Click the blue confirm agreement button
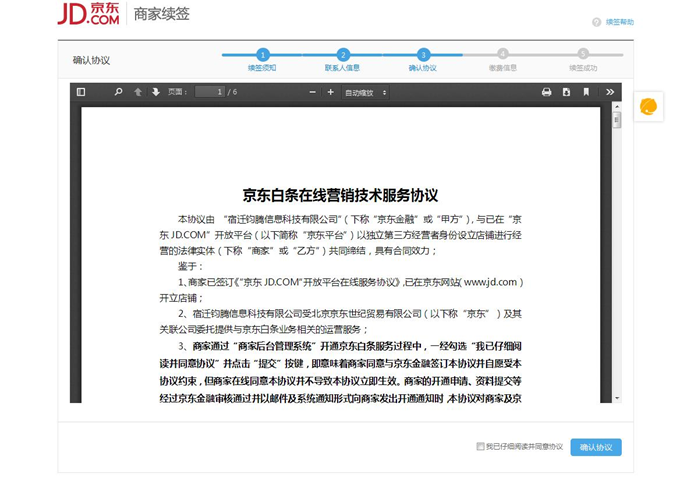Screen dimensions: 680x477 pos(596,447)
